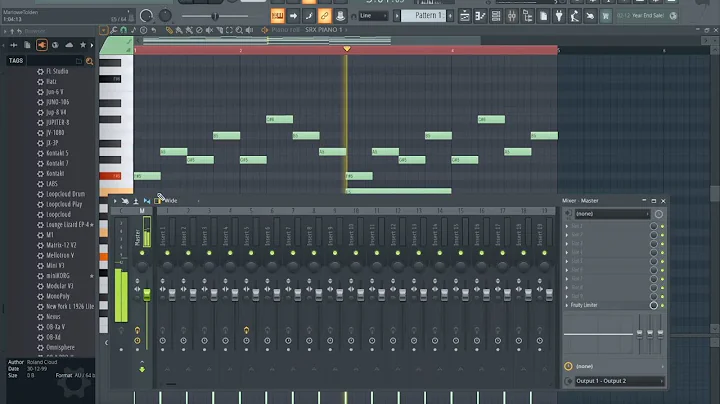Toggle Insert 1 mute LED
720x404 pixels.
click(167, 253)
